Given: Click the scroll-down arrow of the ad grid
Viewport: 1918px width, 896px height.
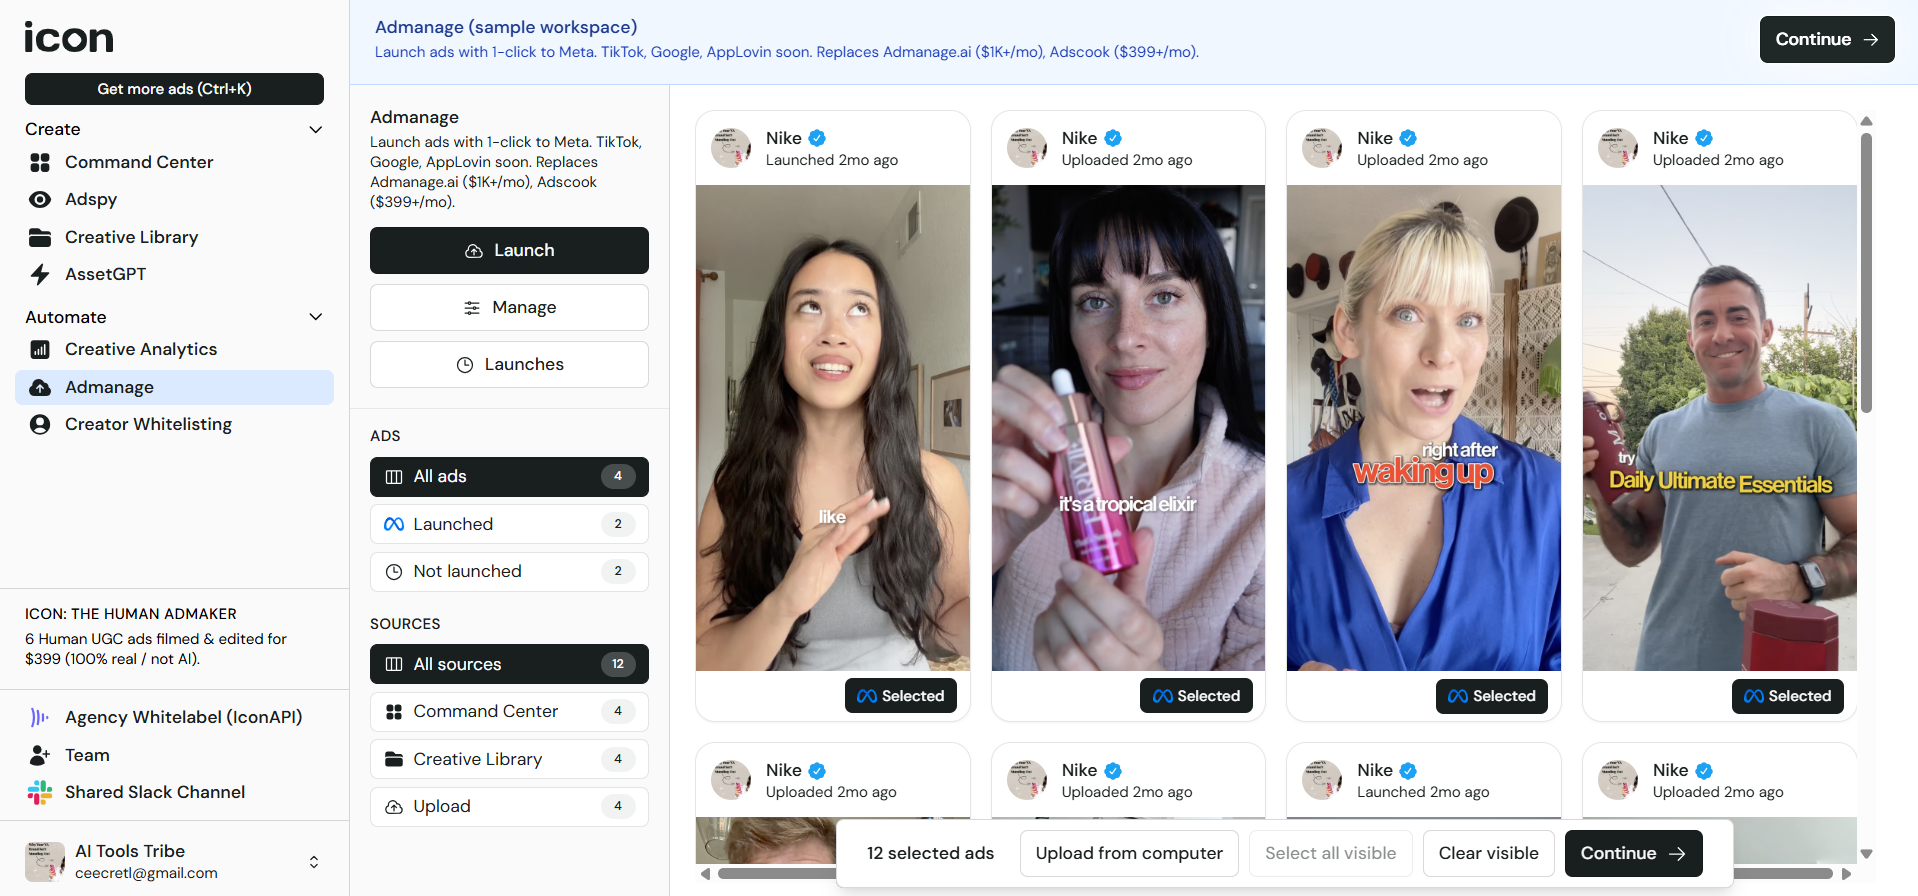Looking at the screenshot, I should pos(1866,854).
